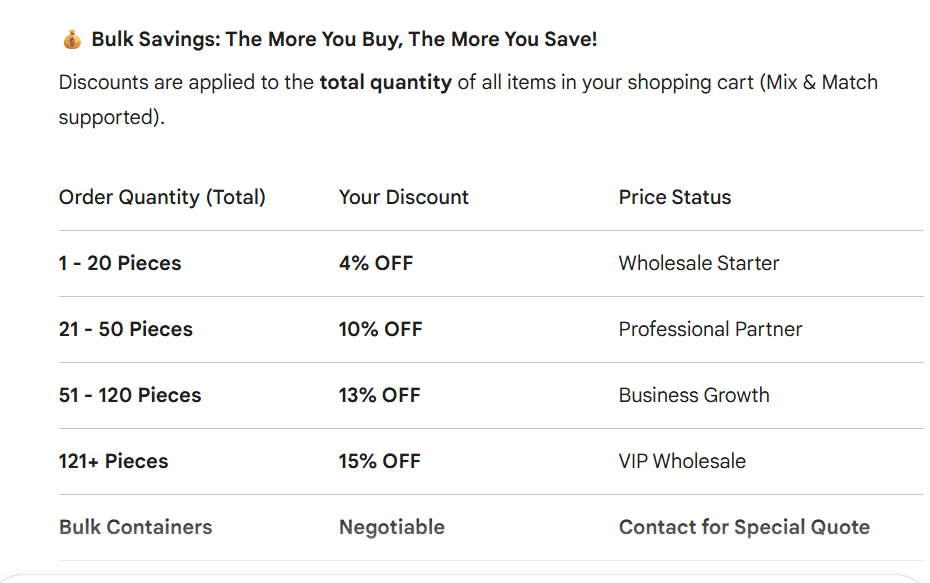Select the Your Discount column header
Viewport: 930px width, 583px height.
coord(403,197)
